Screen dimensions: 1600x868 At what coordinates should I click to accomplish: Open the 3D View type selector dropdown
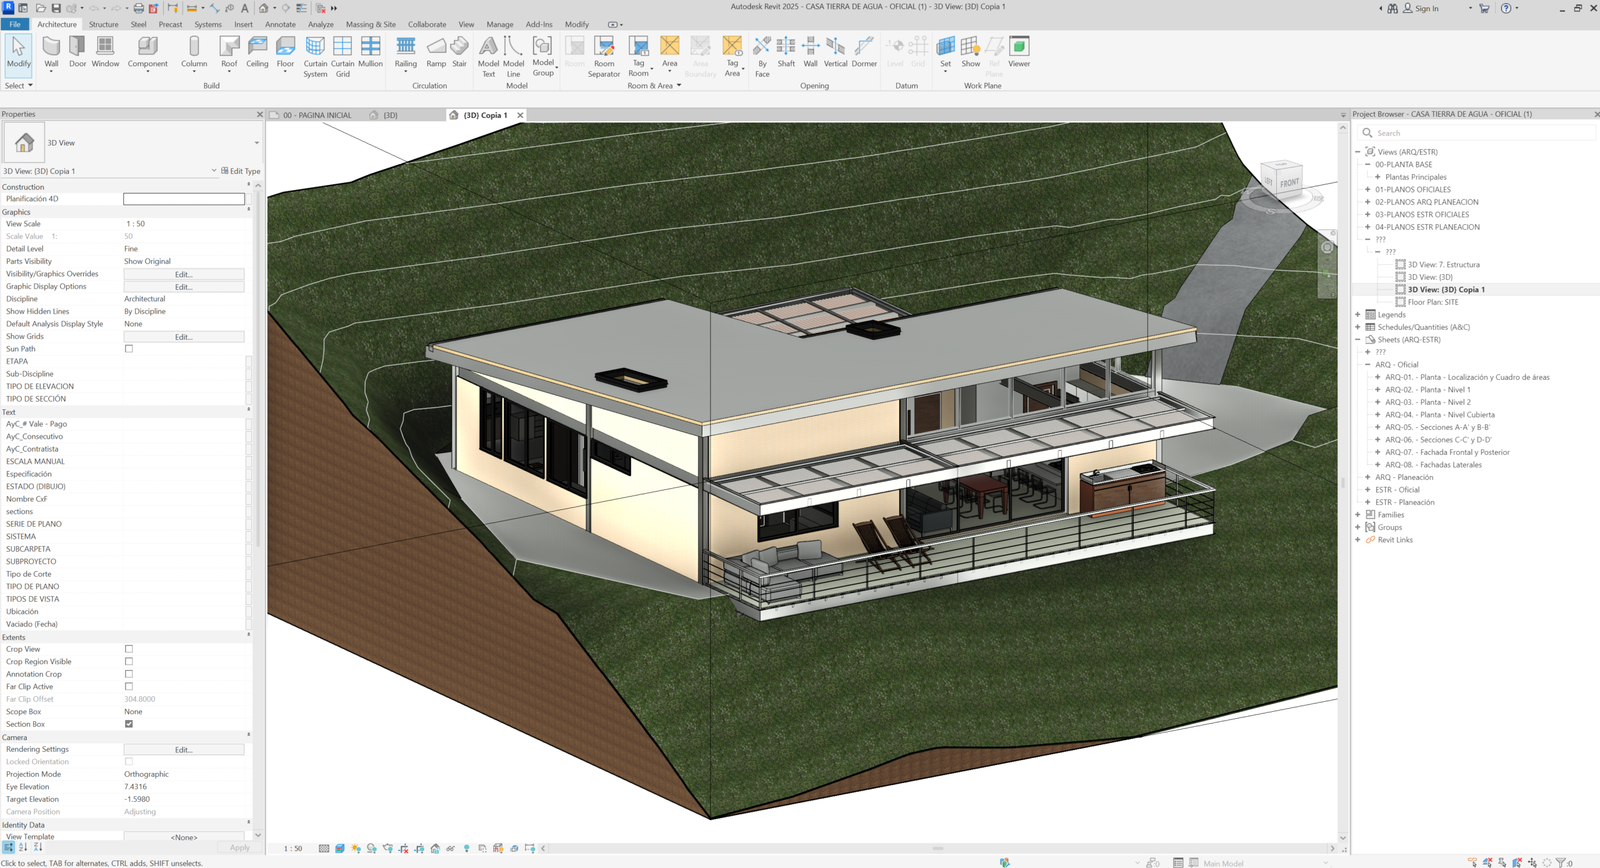257,143
